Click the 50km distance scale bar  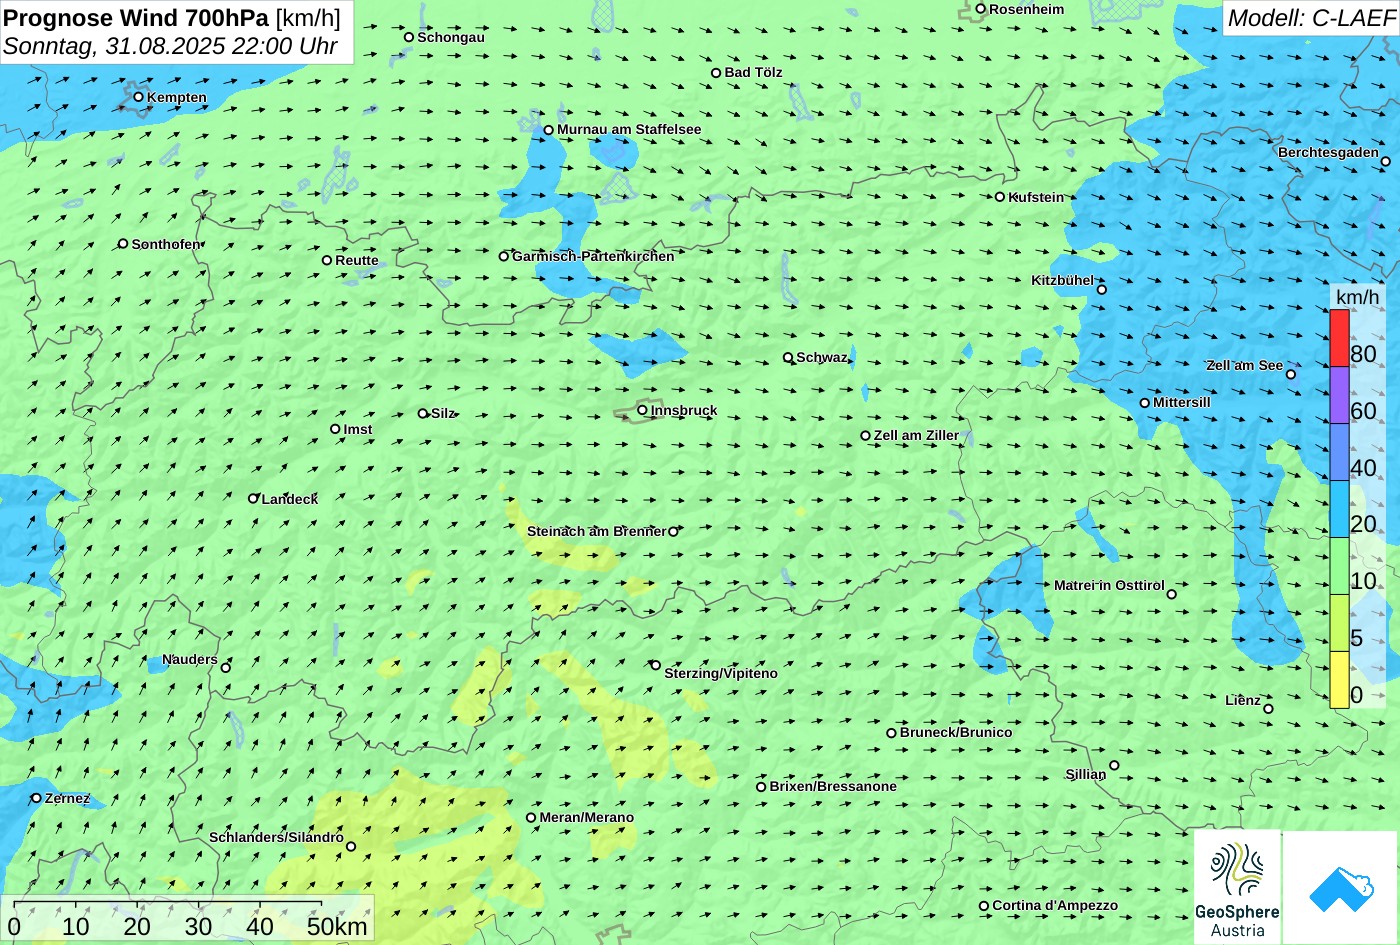(x=168, y=905)
